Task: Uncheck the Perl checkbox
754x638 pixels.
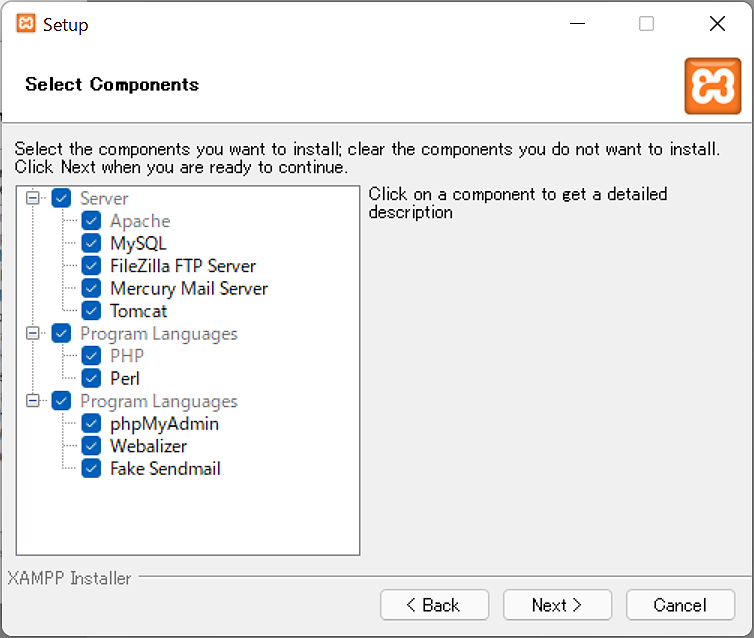Action: [x=92, y=379]
